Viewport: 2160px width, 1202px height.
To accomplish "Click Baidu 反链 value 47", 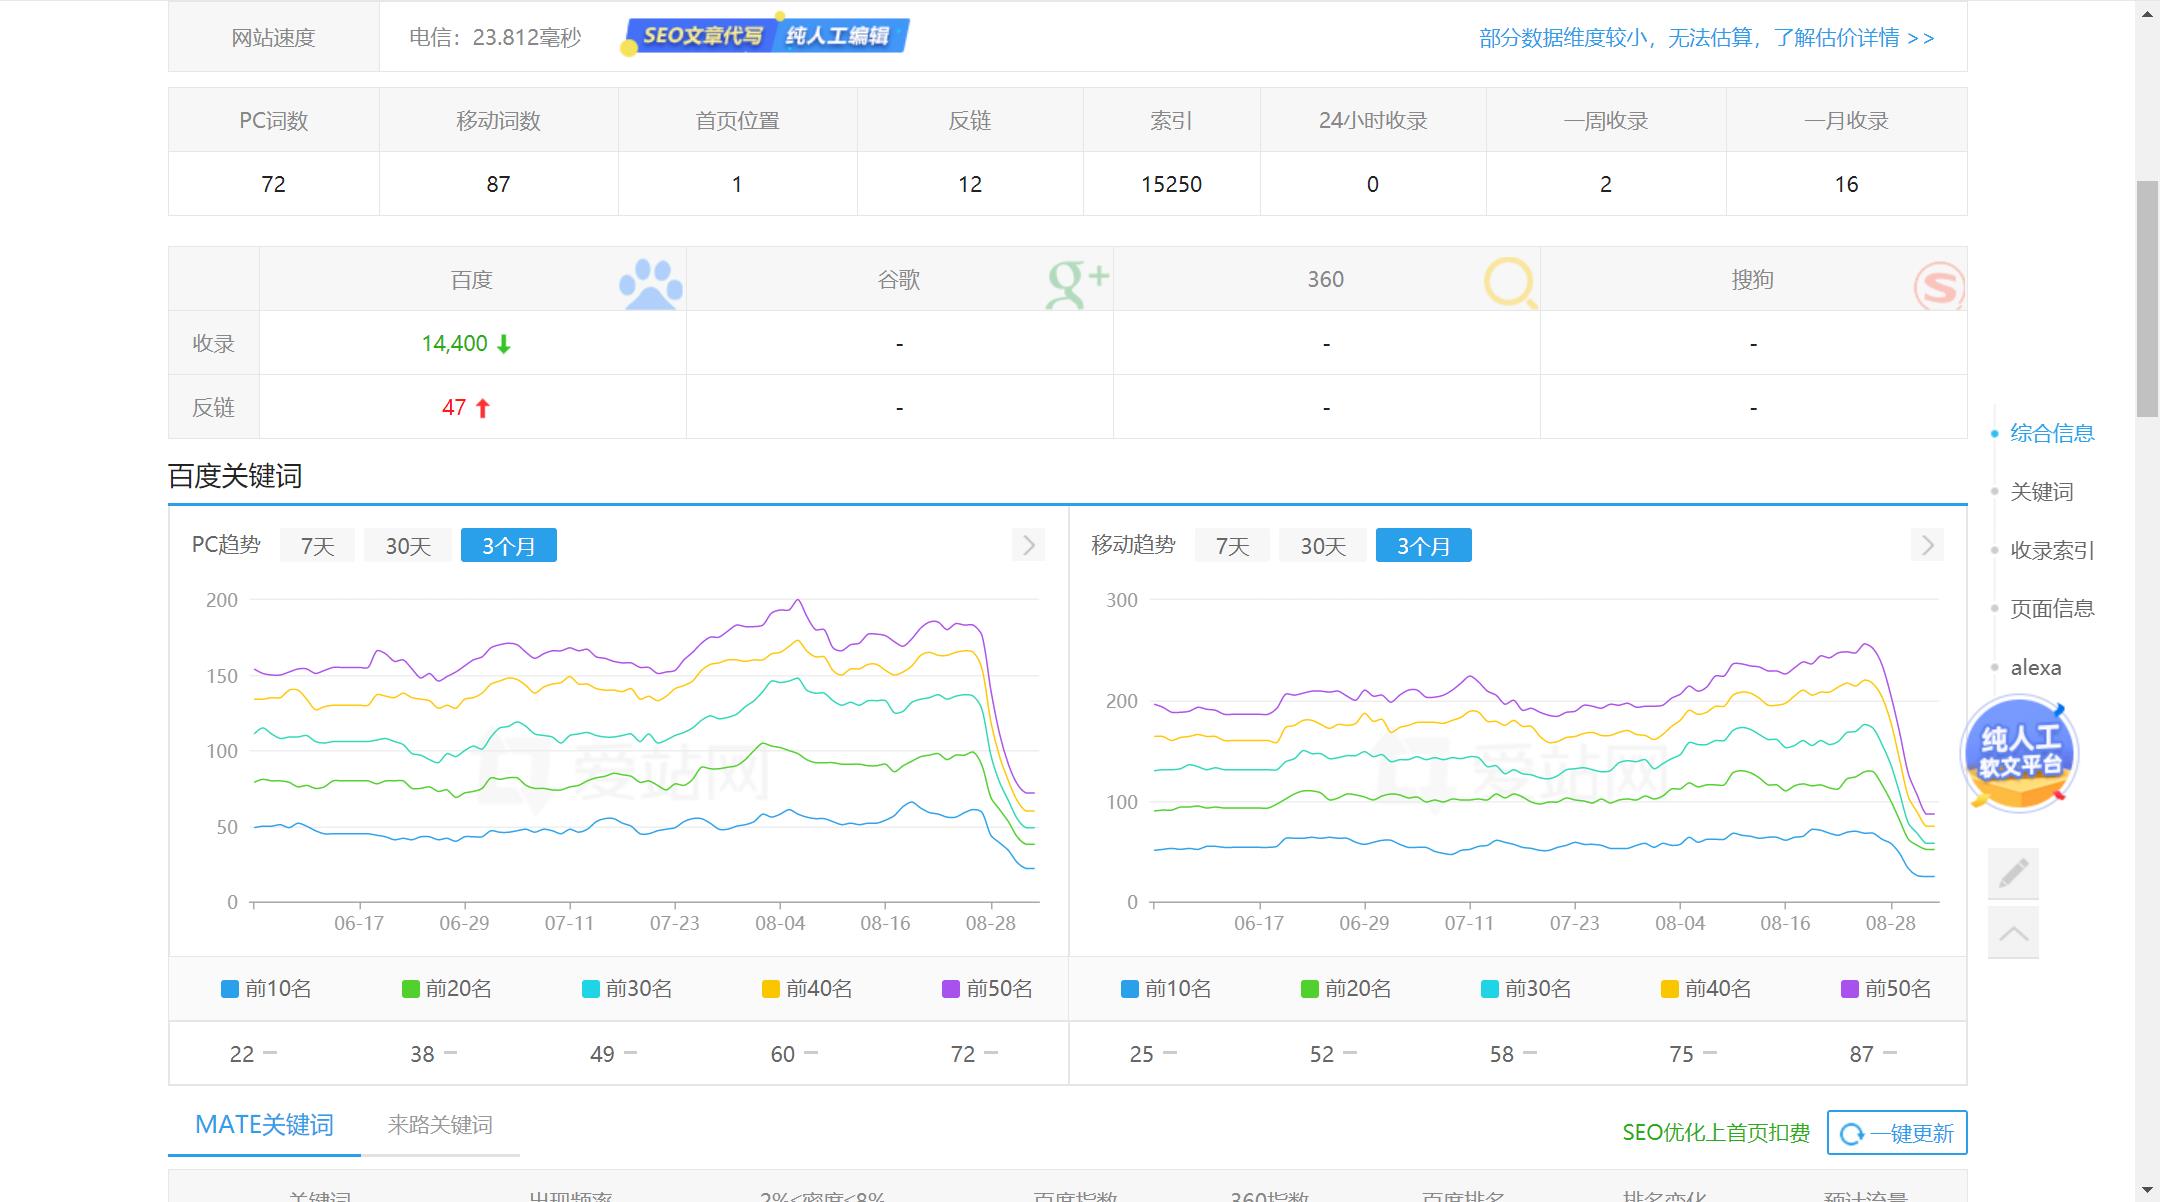I will 454,408.
